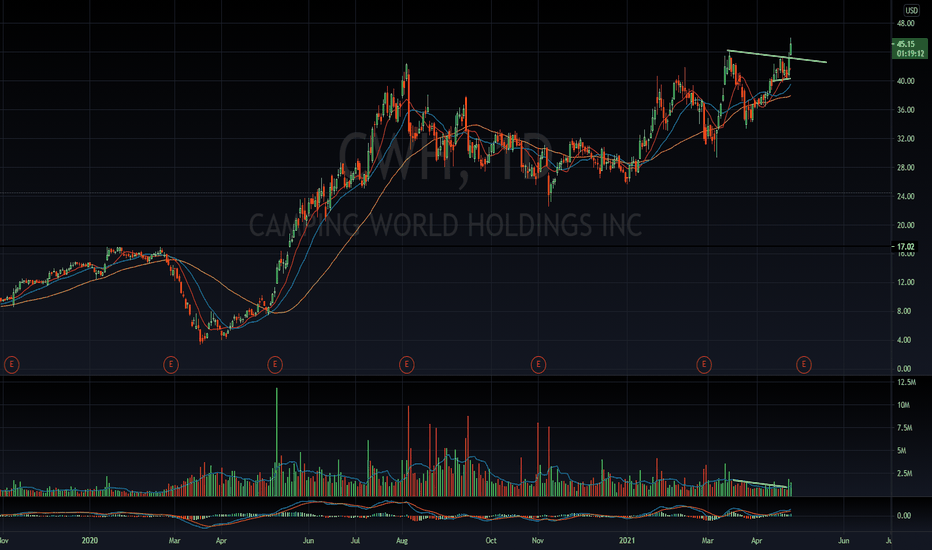Click the 20.00 price axis label

[x=905, y=225]
